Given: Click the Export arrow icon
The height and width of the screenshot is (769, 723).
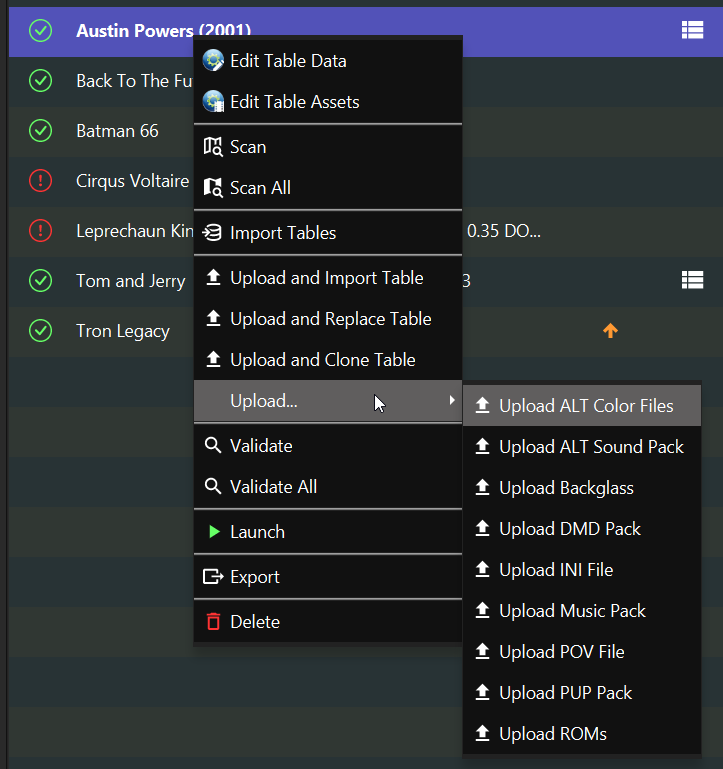Looking at the screenshot, I should (213, 577).
